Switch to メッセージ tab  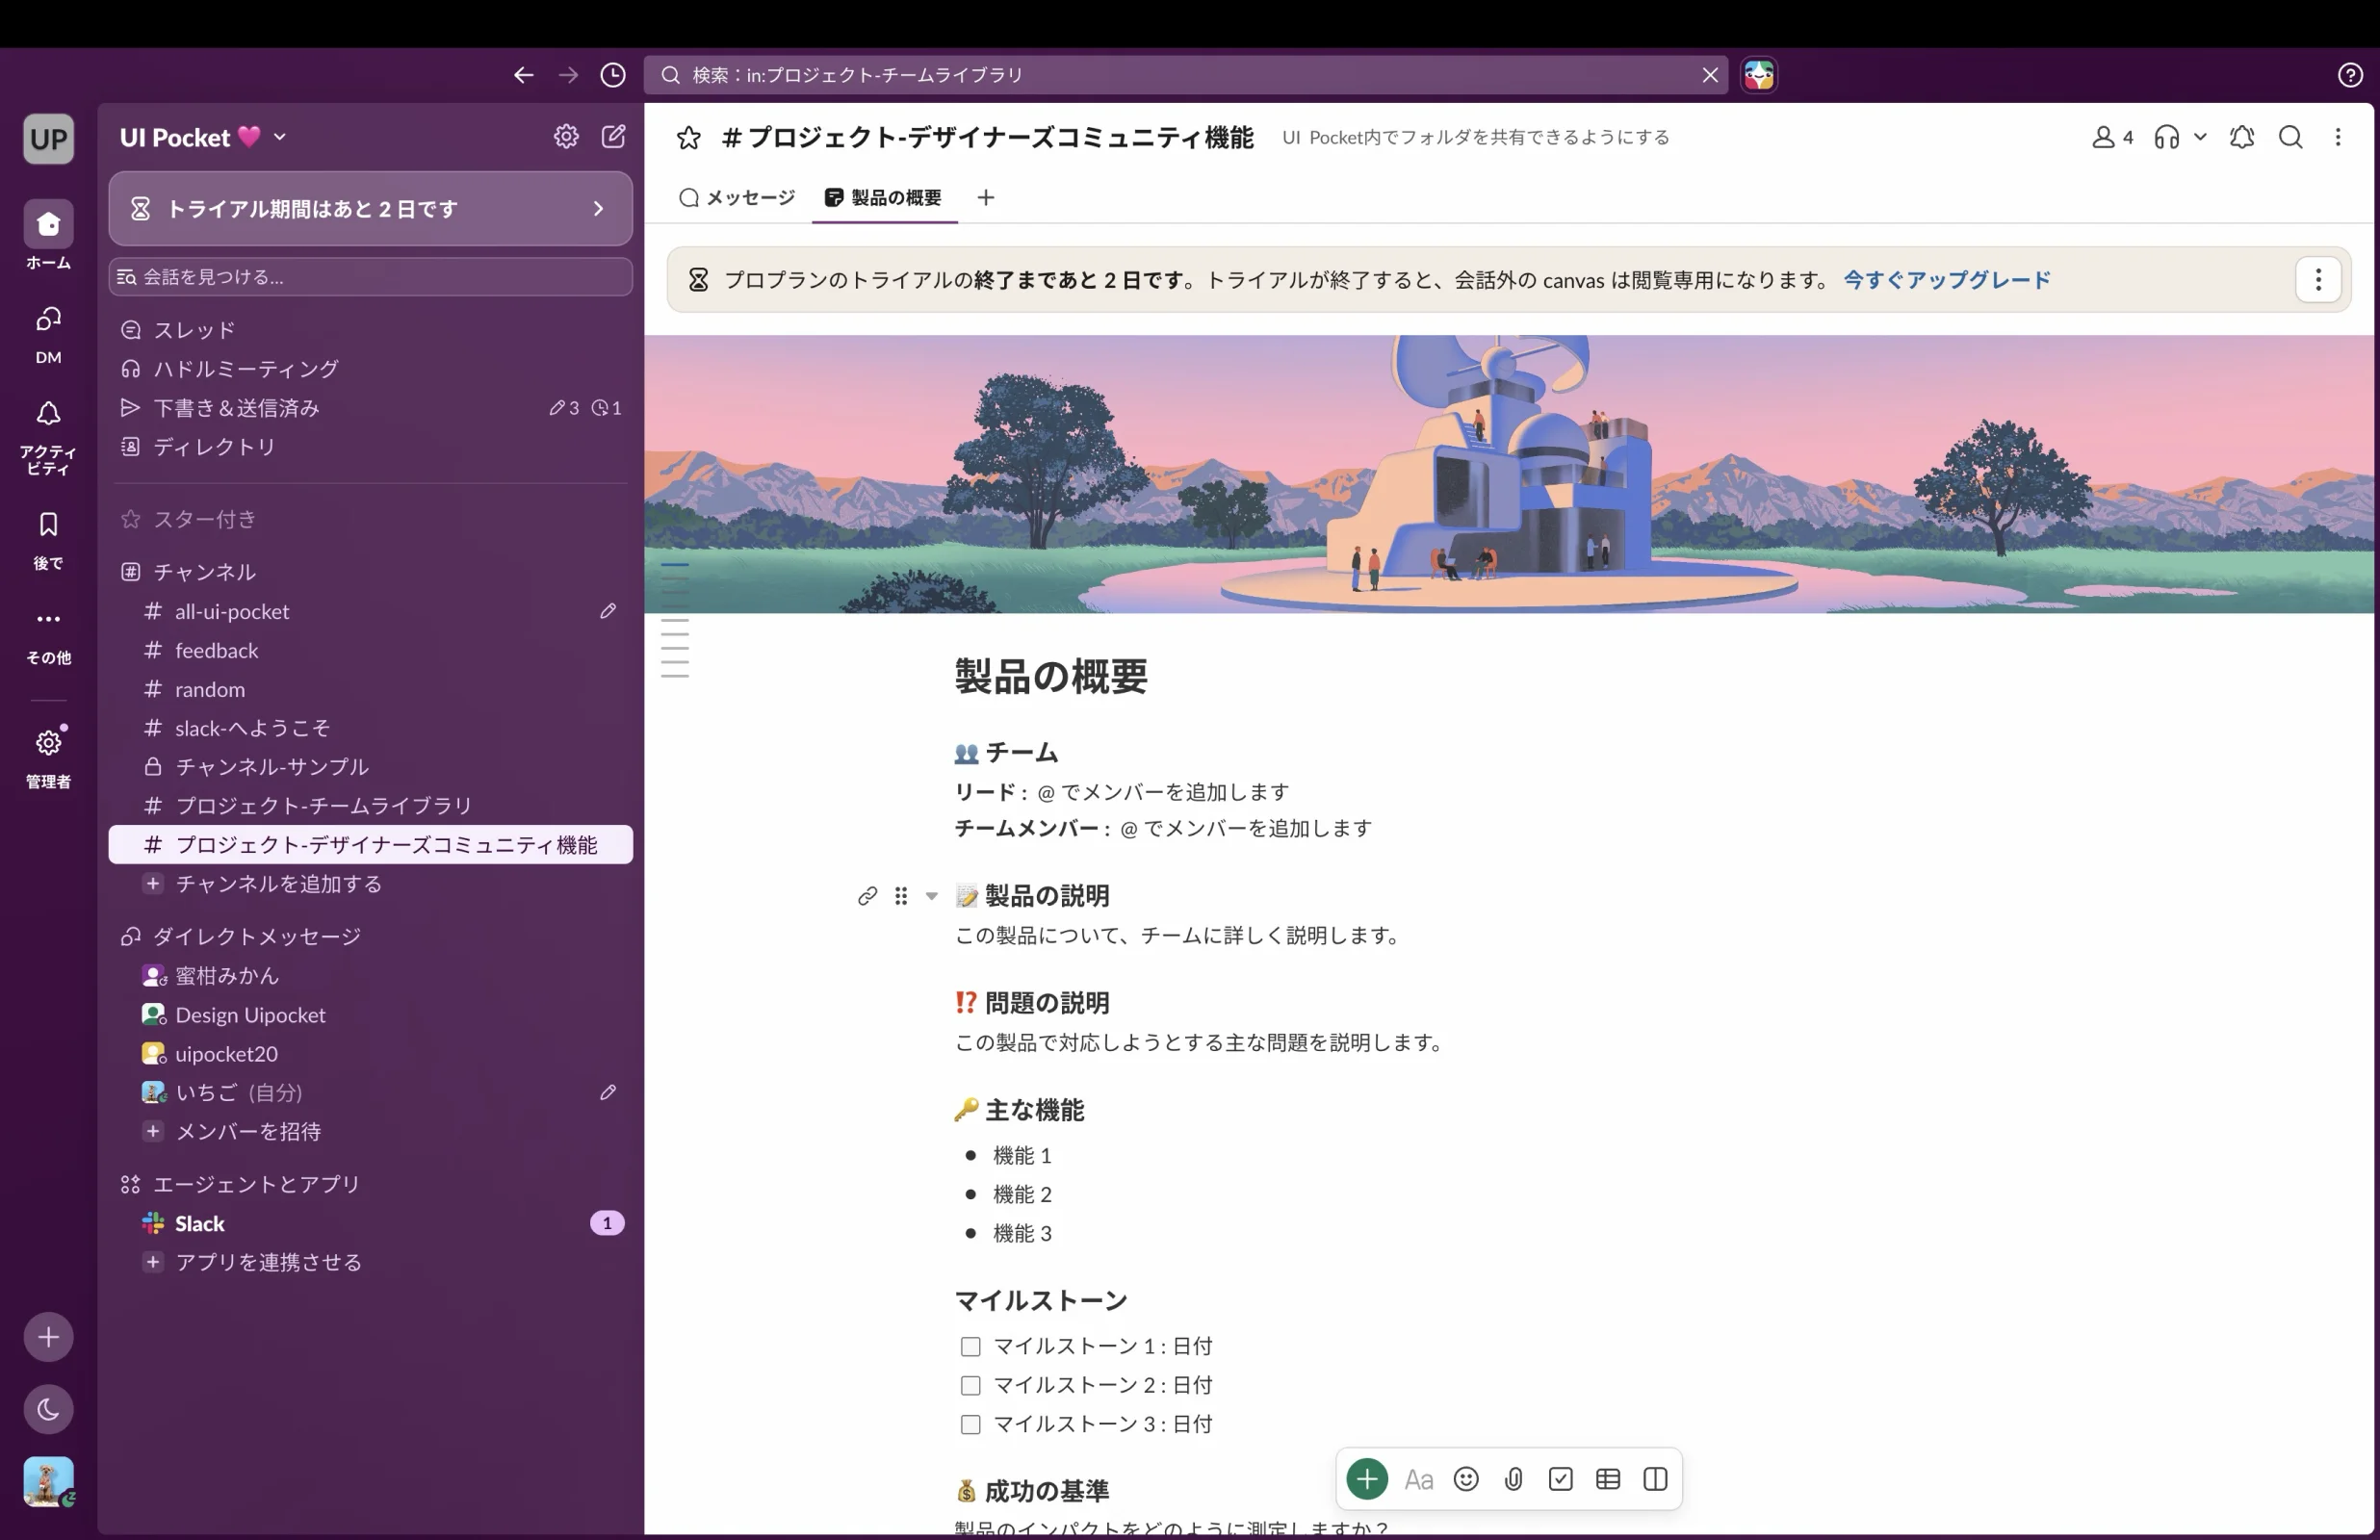click(x=737, y=198)
